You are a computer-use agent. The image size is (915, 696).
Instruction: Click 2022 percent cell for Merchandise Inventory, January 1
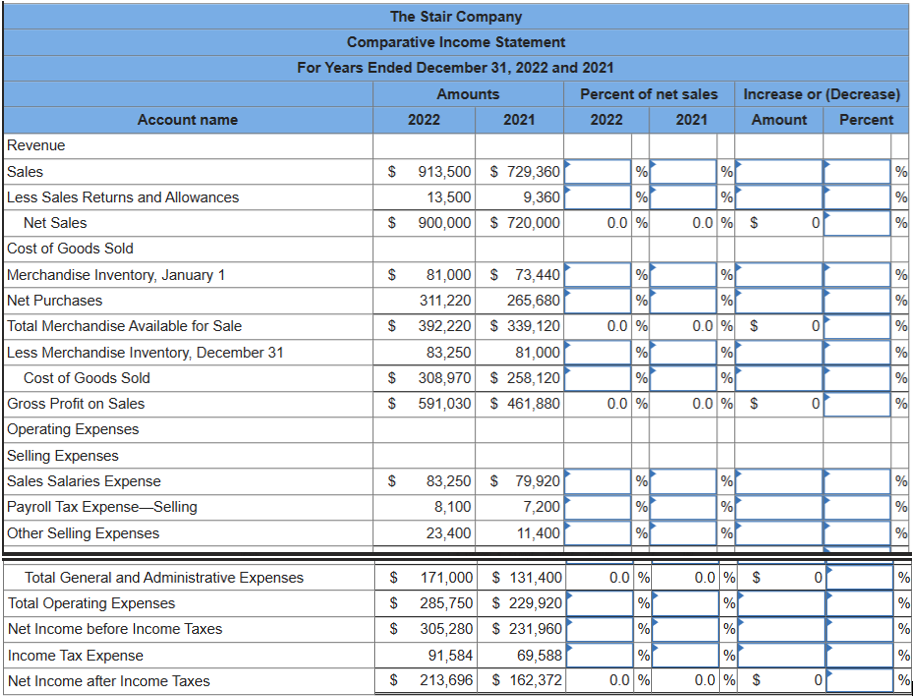pyautogui.click(x=595, y=274)
